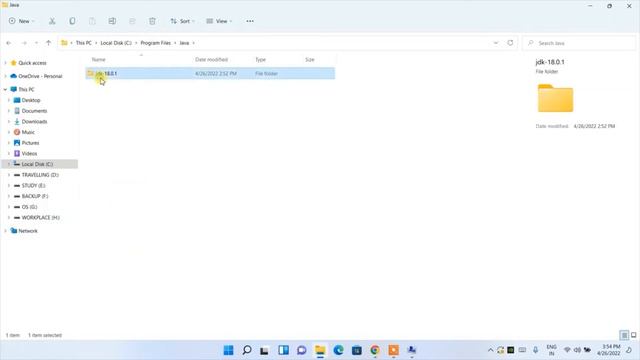640x360 pixels.
Task: Open Microsoft Store from taskbar
Action: pos(357,350)
